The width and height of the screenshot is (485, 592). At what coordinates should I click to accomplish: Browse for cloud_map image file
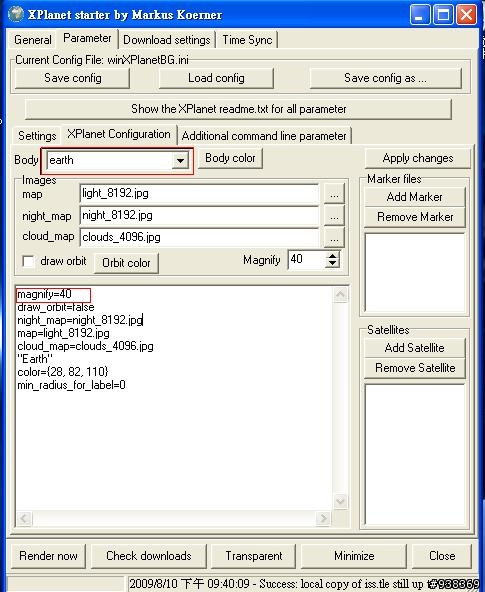point(334,237)
